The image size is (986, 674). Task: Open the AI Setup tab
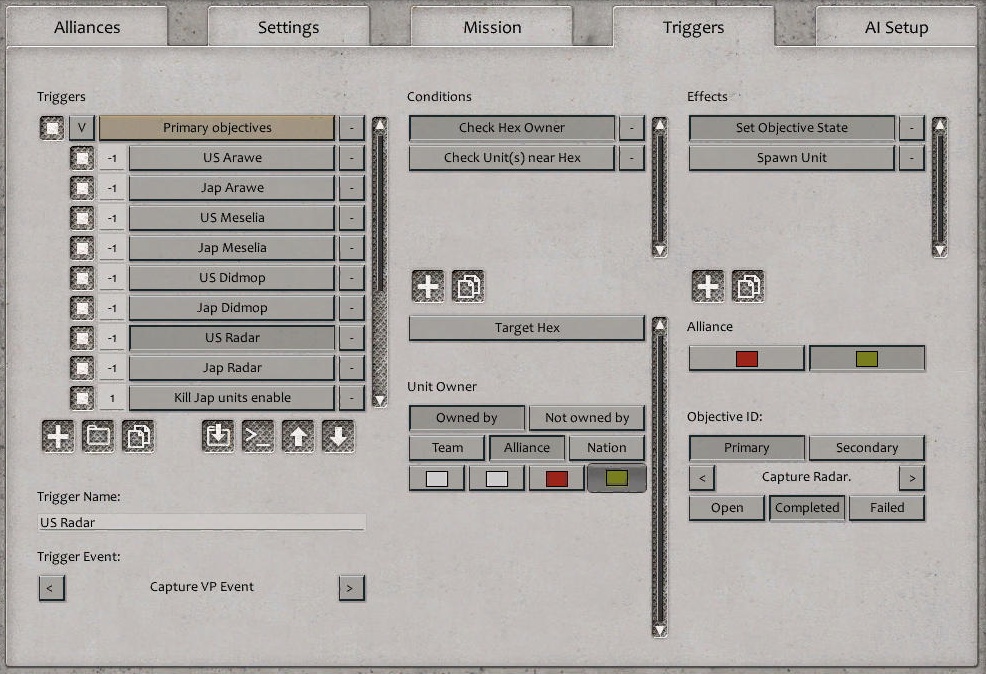coord(896,27)
